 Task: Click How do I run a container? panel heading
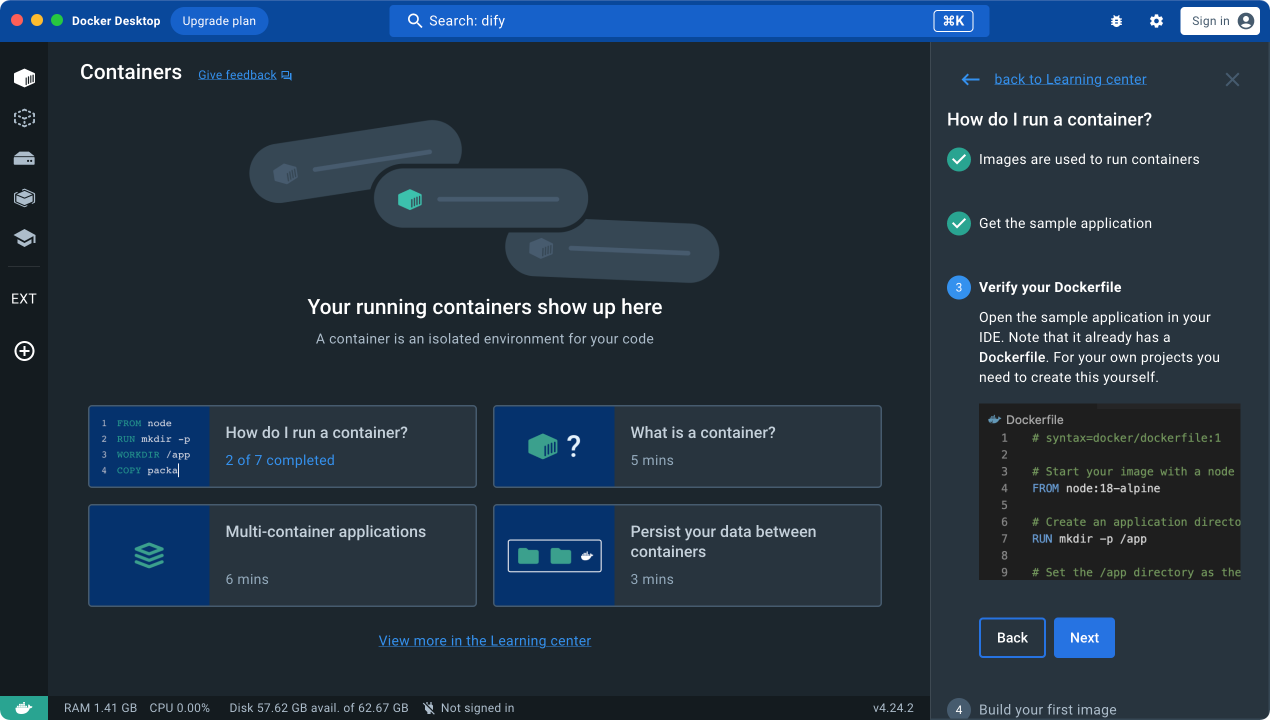(x=1049, y=119)
